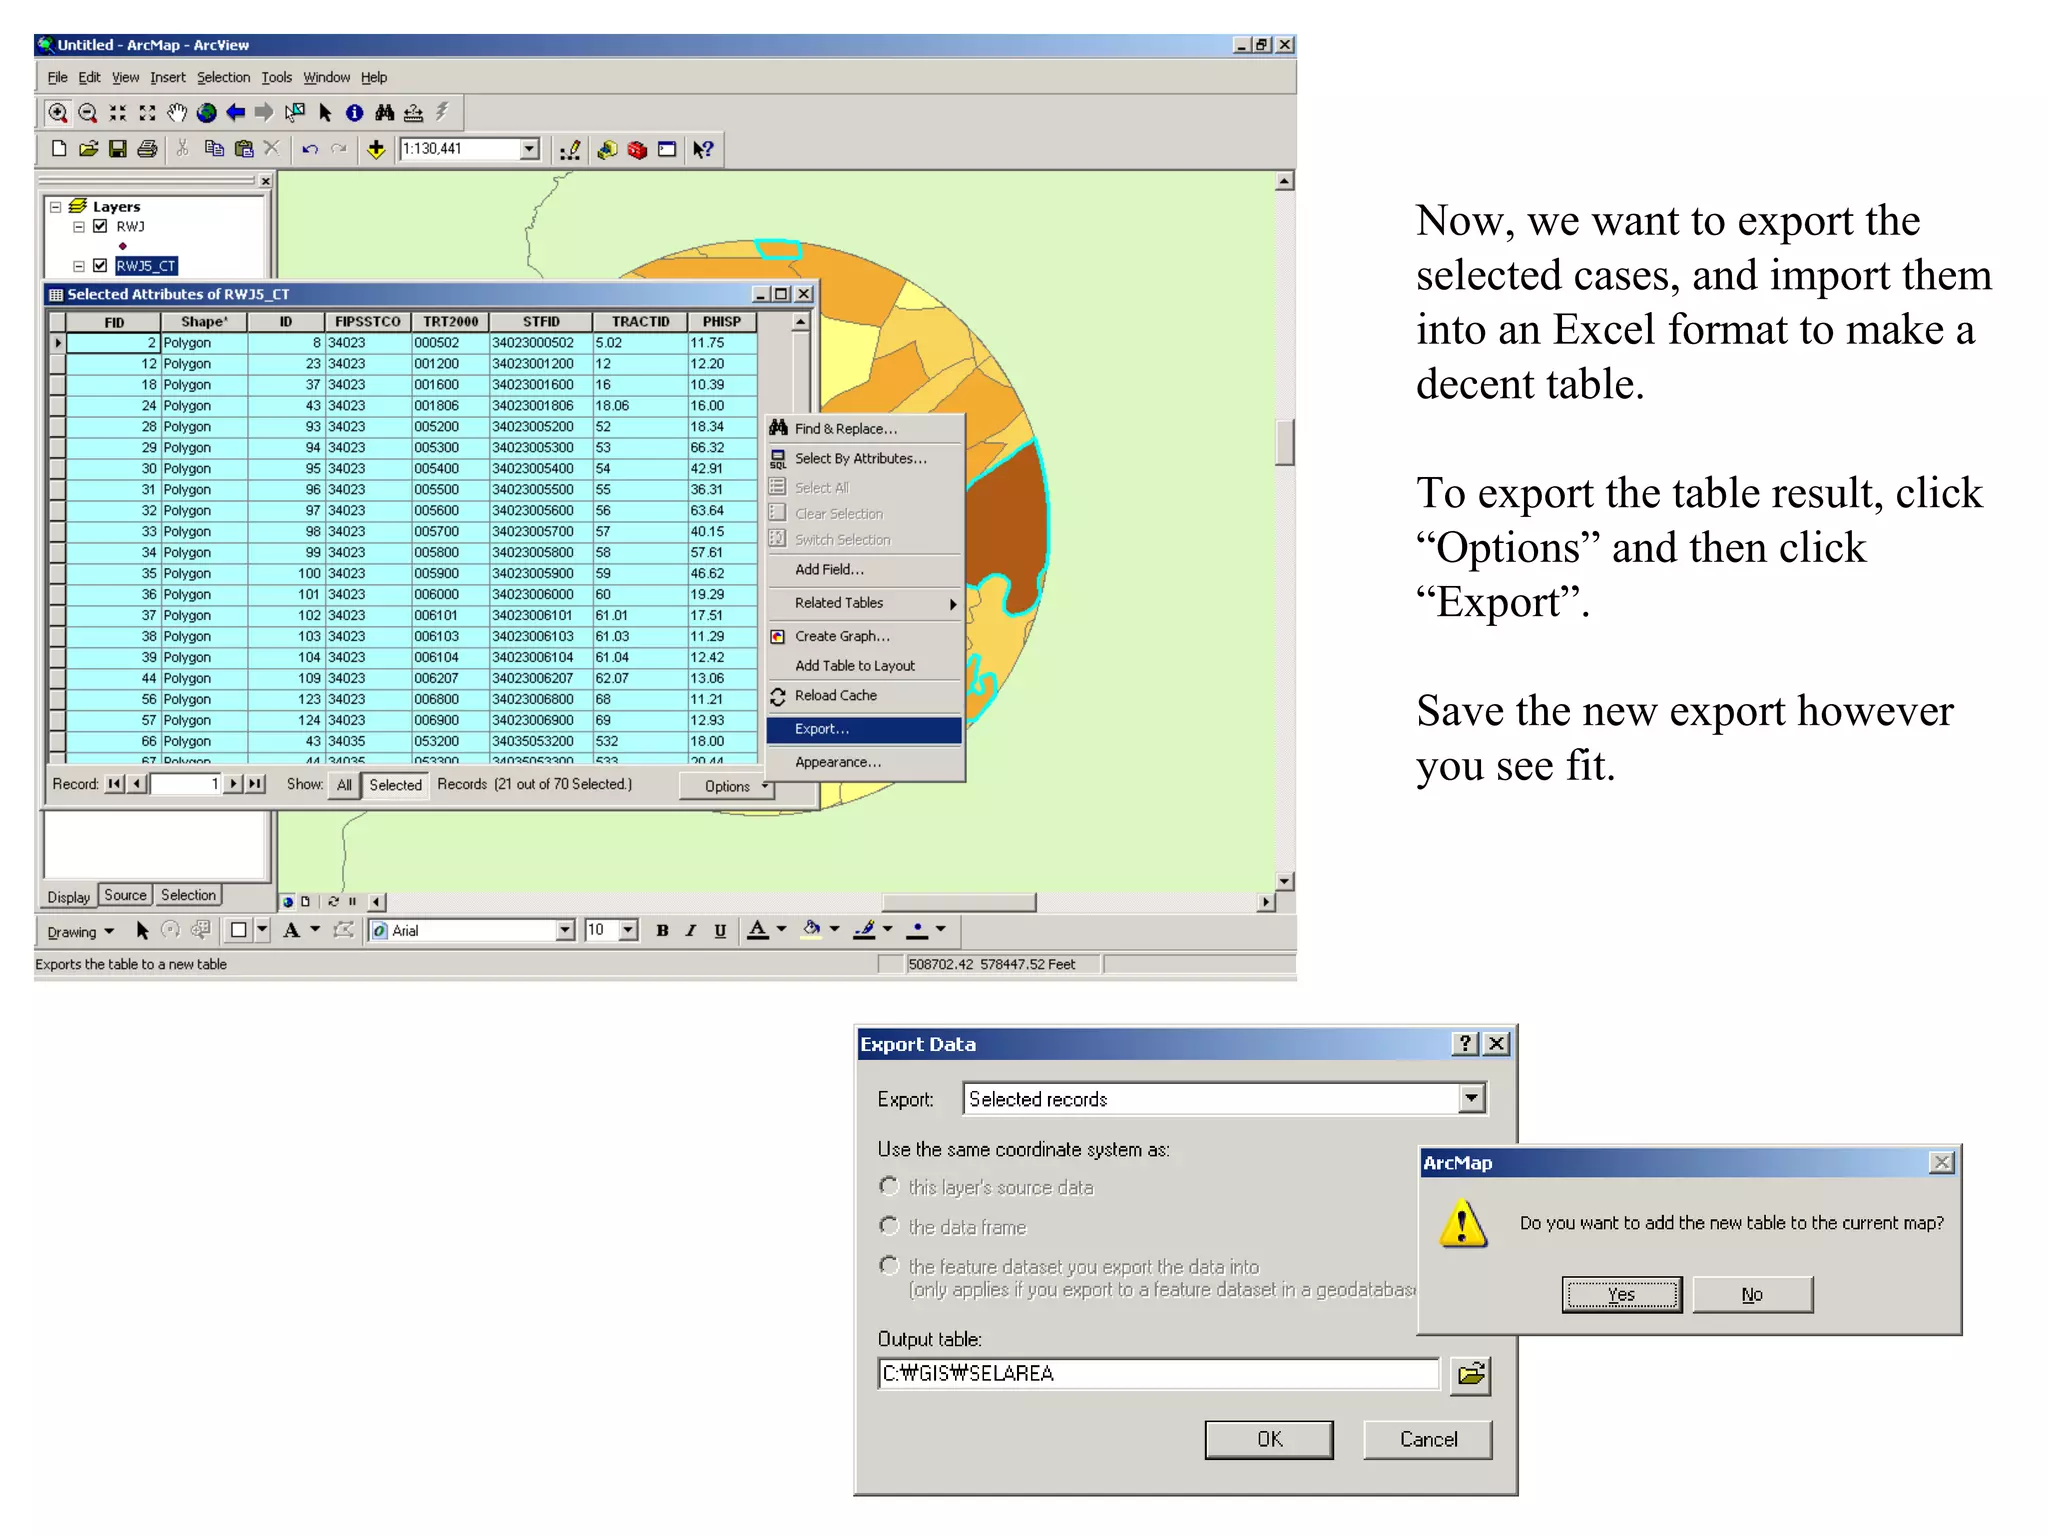Show All records toggle button

tap(344, 785)
